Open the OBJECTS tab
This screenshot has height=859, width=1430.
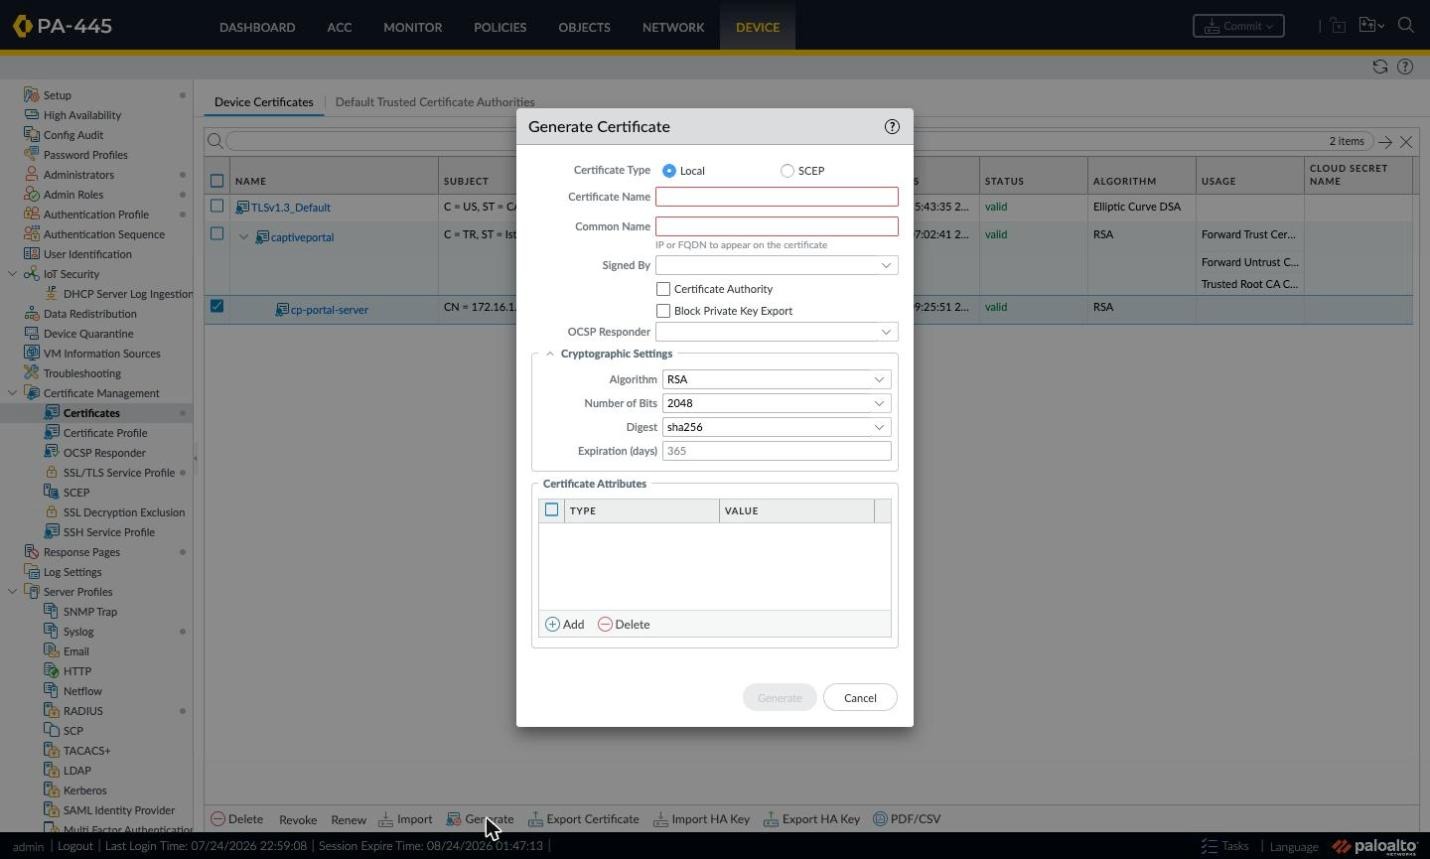click(584, 27)
